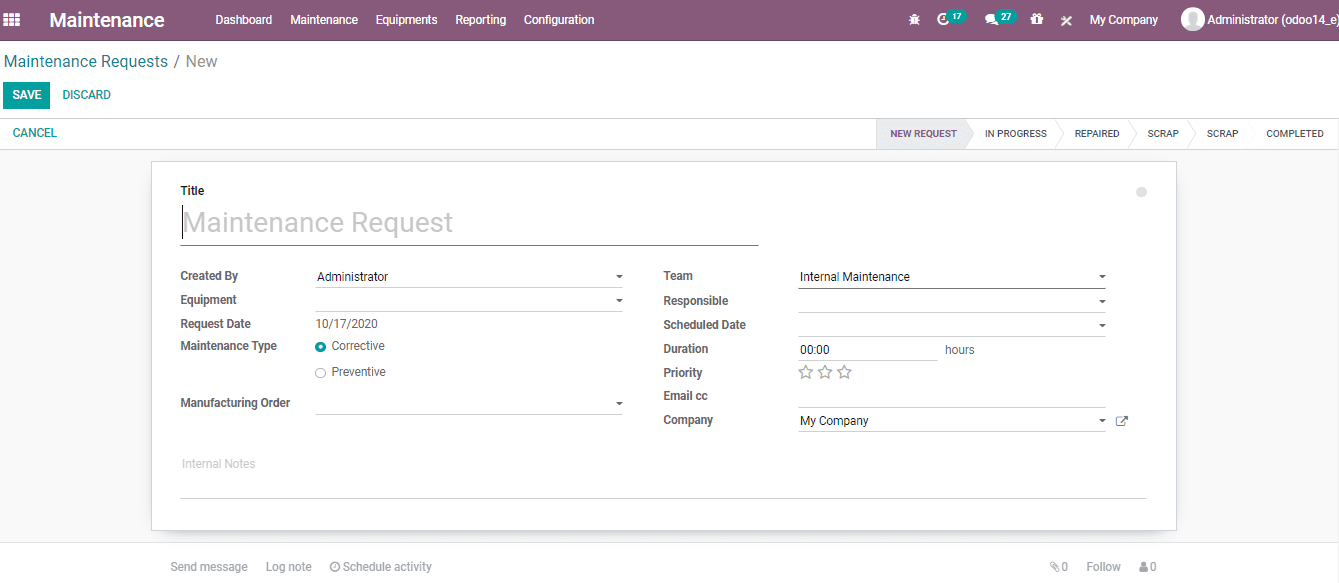Image resolution: width=1339 pixels, height=583 pixels.
Task: Set priority to three stars
Action: click(x=844, y=371)
